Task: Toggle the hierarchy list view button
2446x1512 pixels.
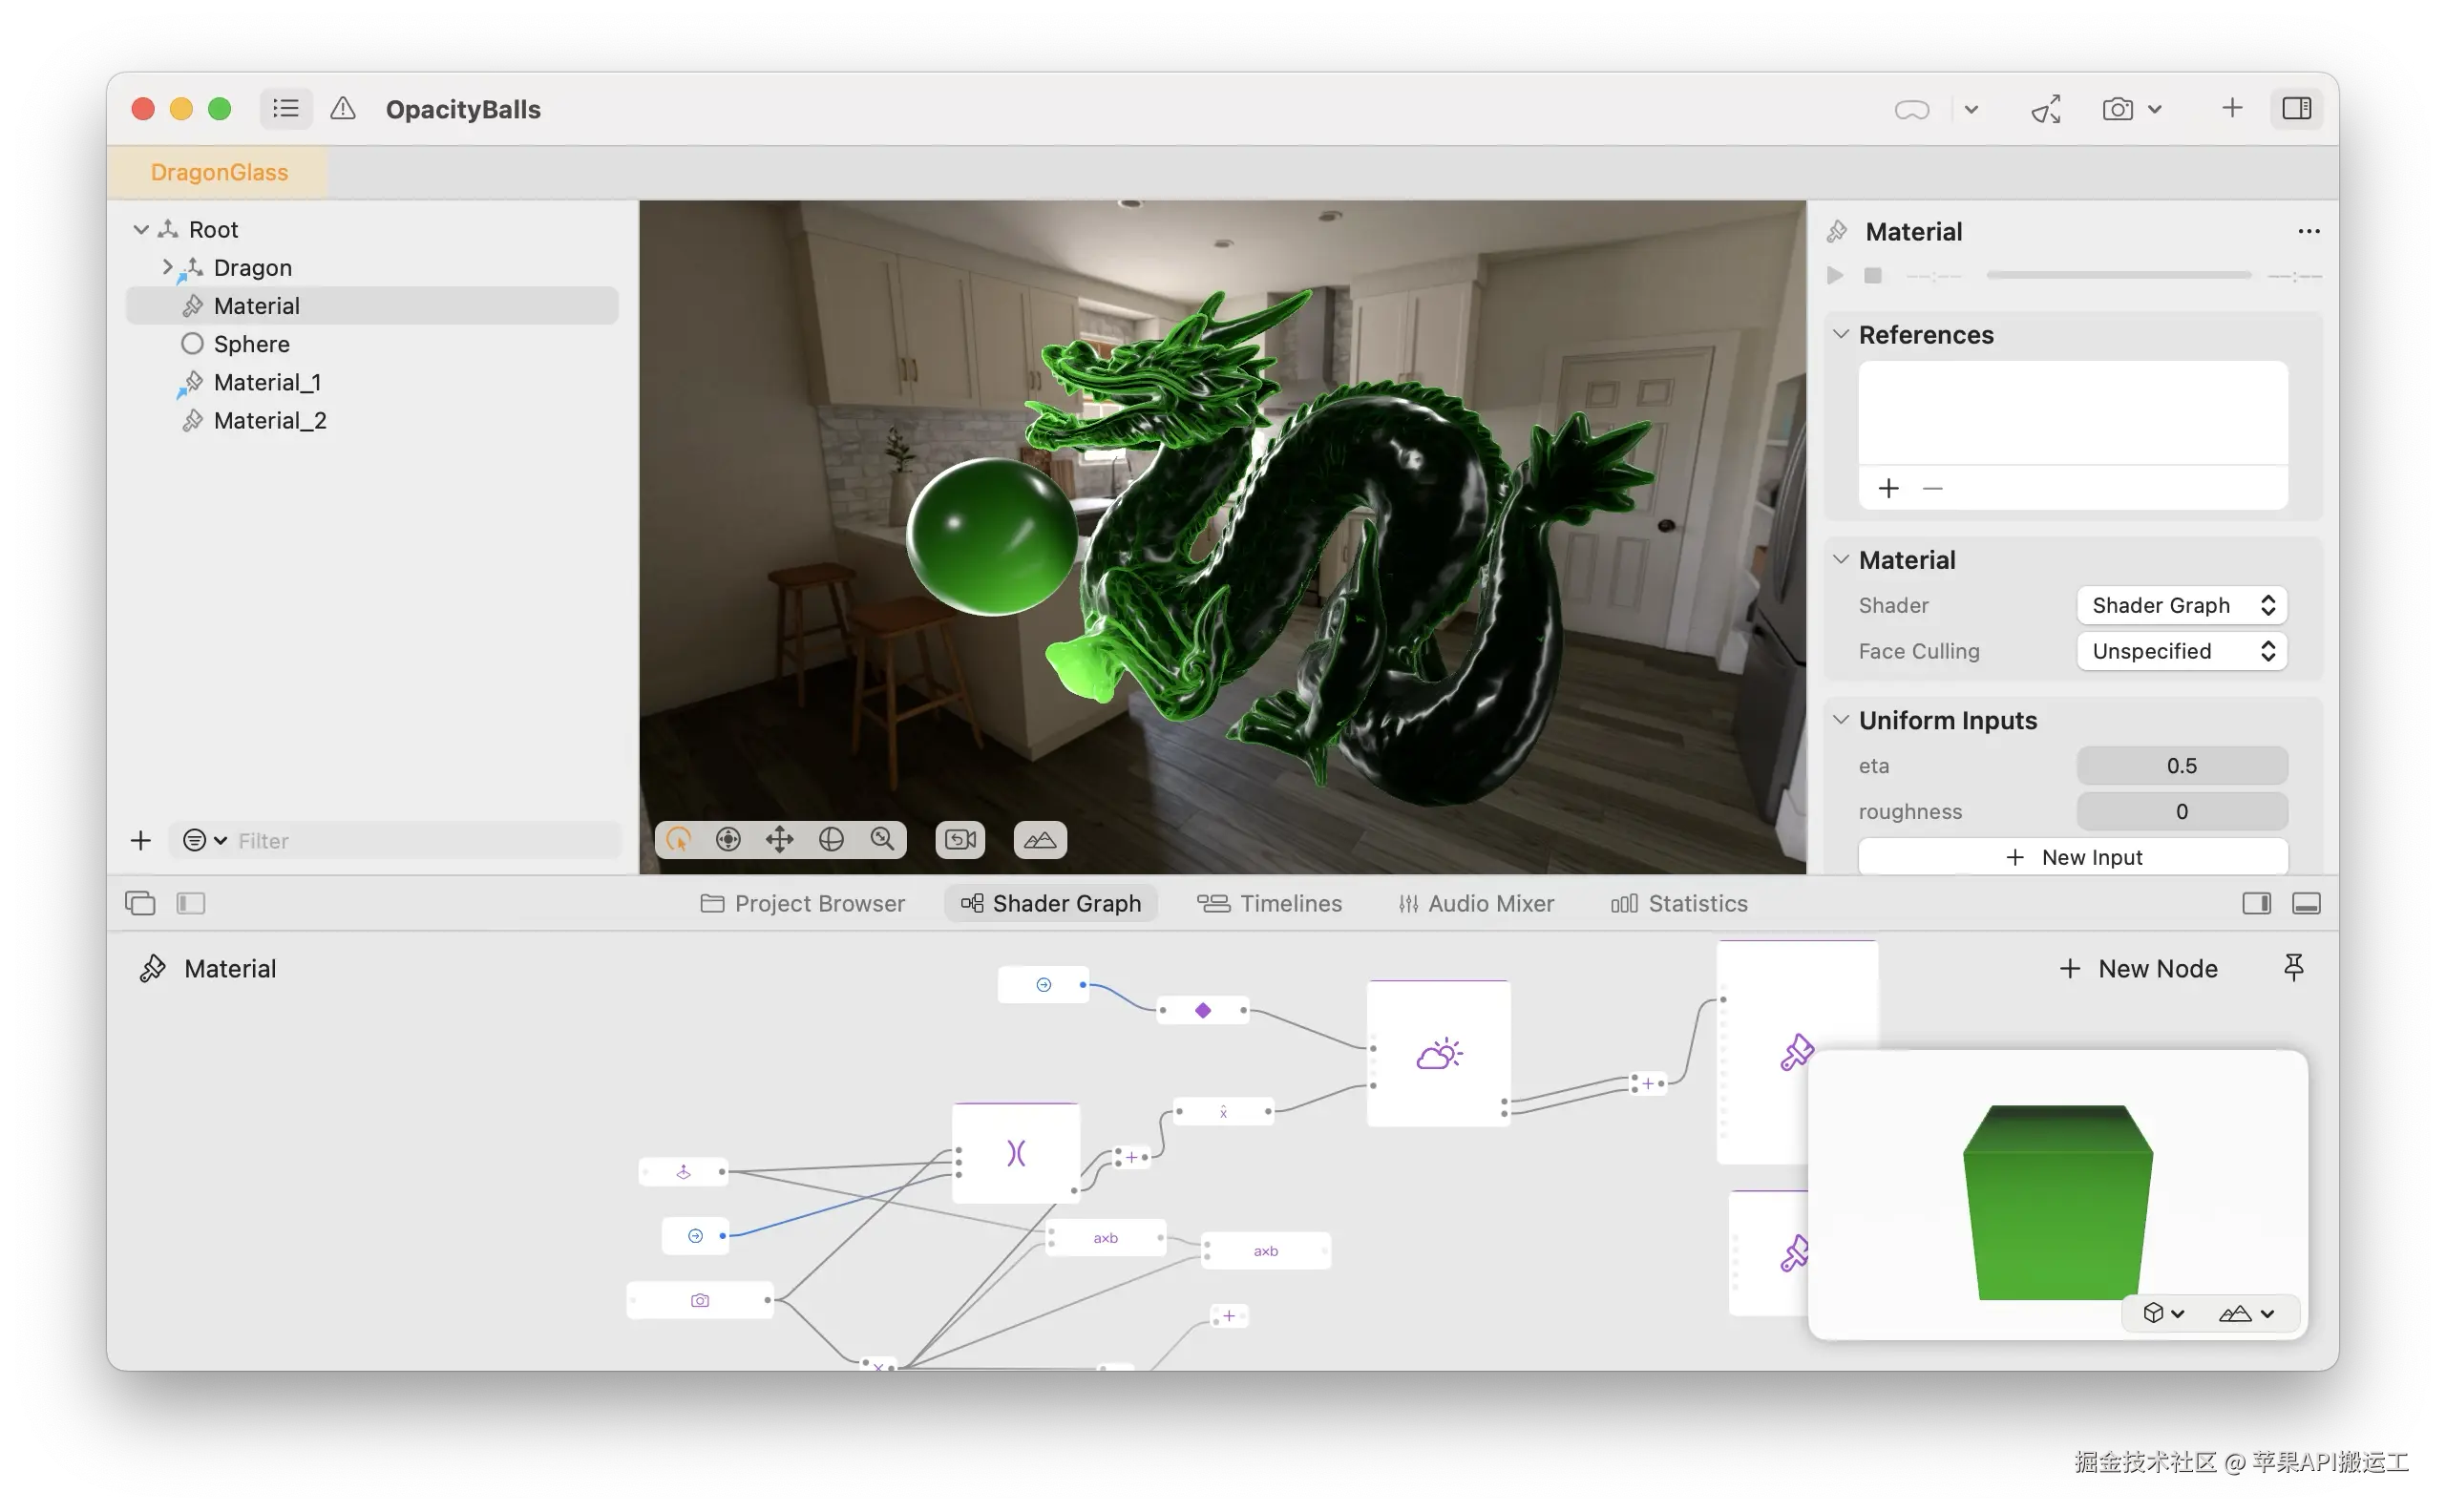Action: tap(286, 108)
